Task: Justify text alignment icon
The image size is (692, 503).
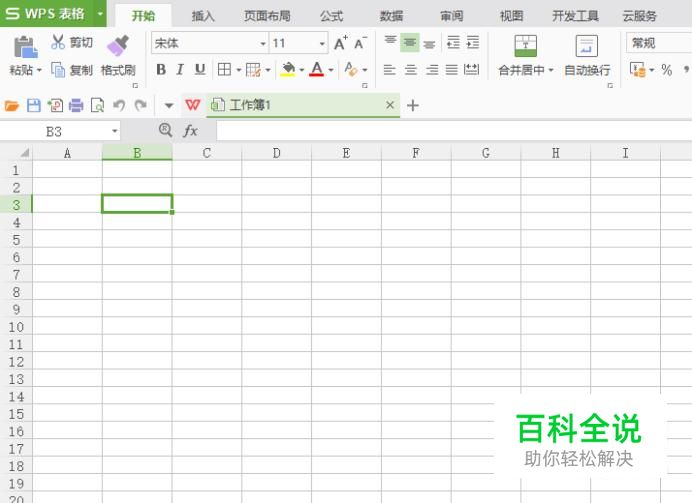Action: (451, 69)
